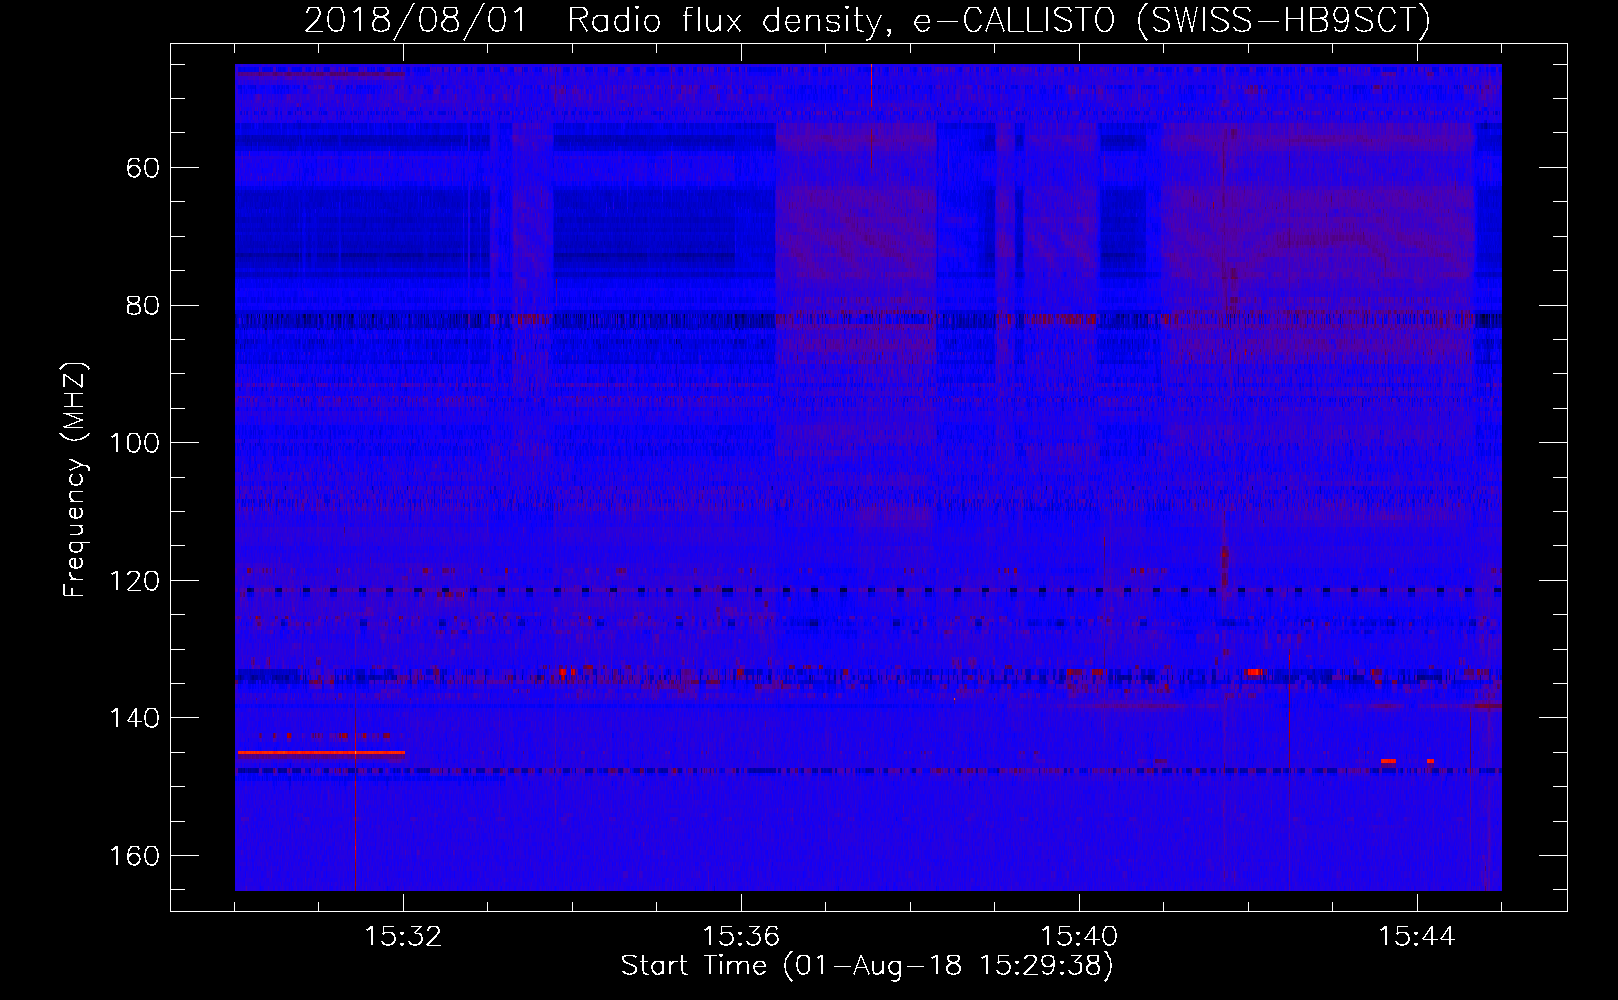Click the '80' frequency tick label
The width and height of the screenshot is (1618, 1000).
pos(143,305)
